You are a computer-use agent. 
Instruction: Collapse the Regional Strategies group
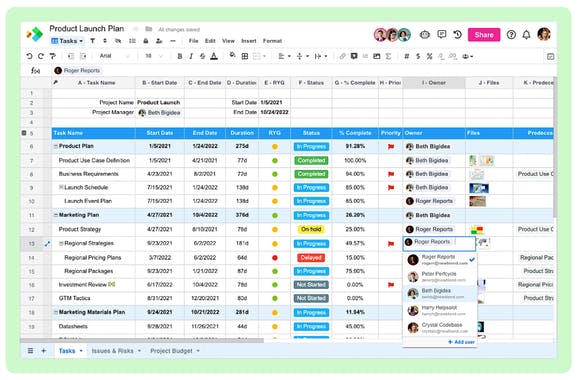pyautogui.click(x=61, y=243)
